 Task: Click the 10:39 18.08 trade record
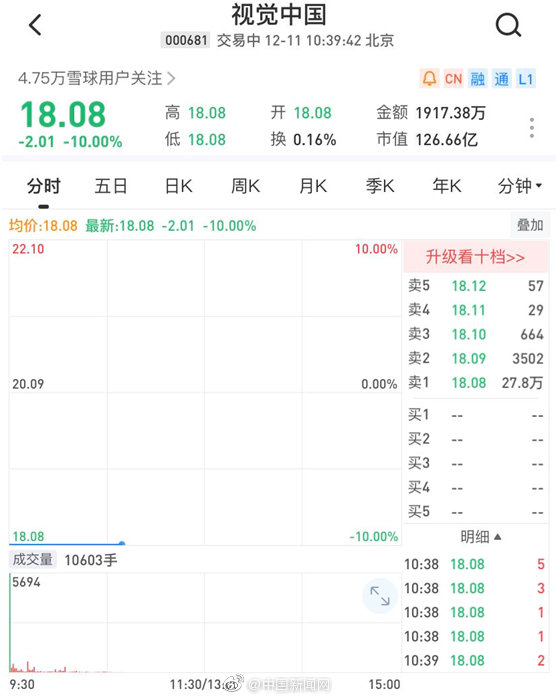pyautogui.click(x=475, y=661)
